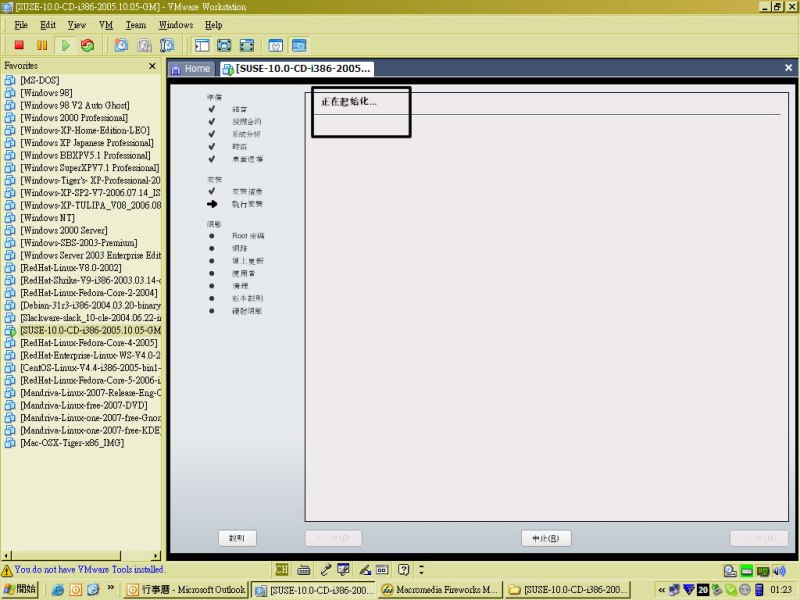Select [RedHat-Linux-V8.0-2002] favorite
This screenshot has width=800, height=600.
click(x=71, y=268)
